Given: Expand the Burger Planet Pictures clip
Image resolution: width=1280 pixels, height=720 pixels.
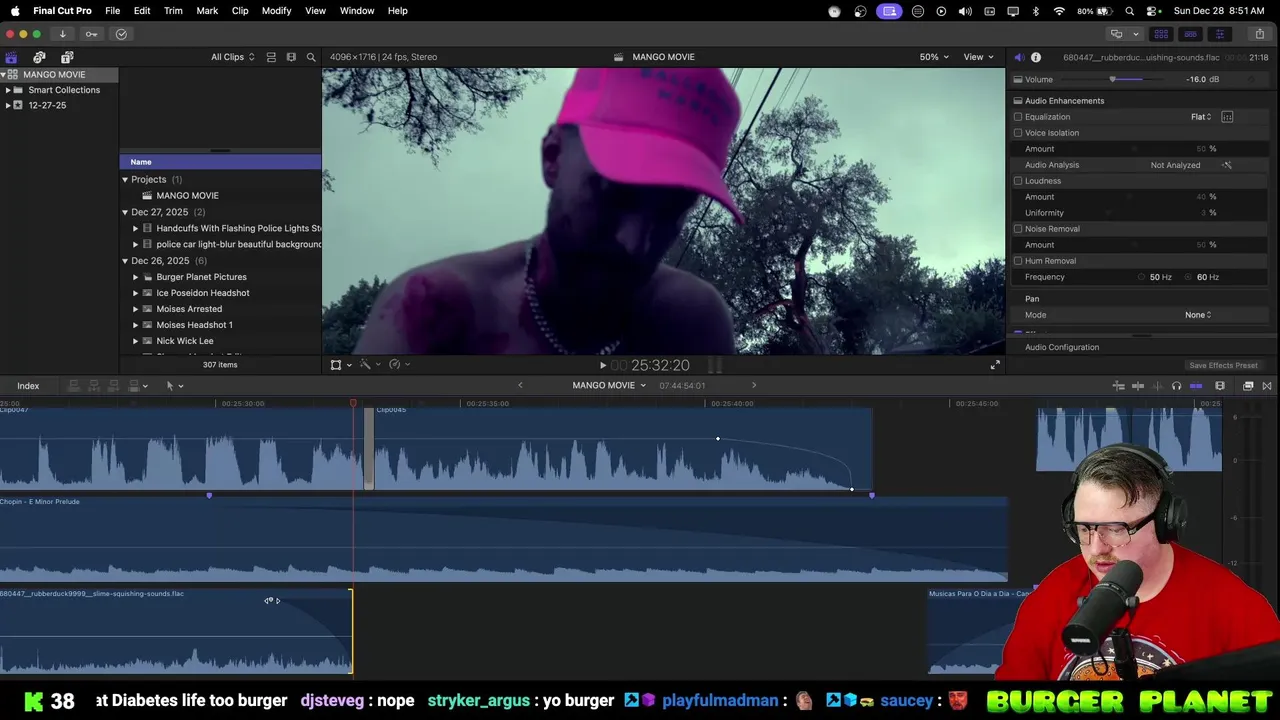Looking at the screenshot, I should pos(136,277).
